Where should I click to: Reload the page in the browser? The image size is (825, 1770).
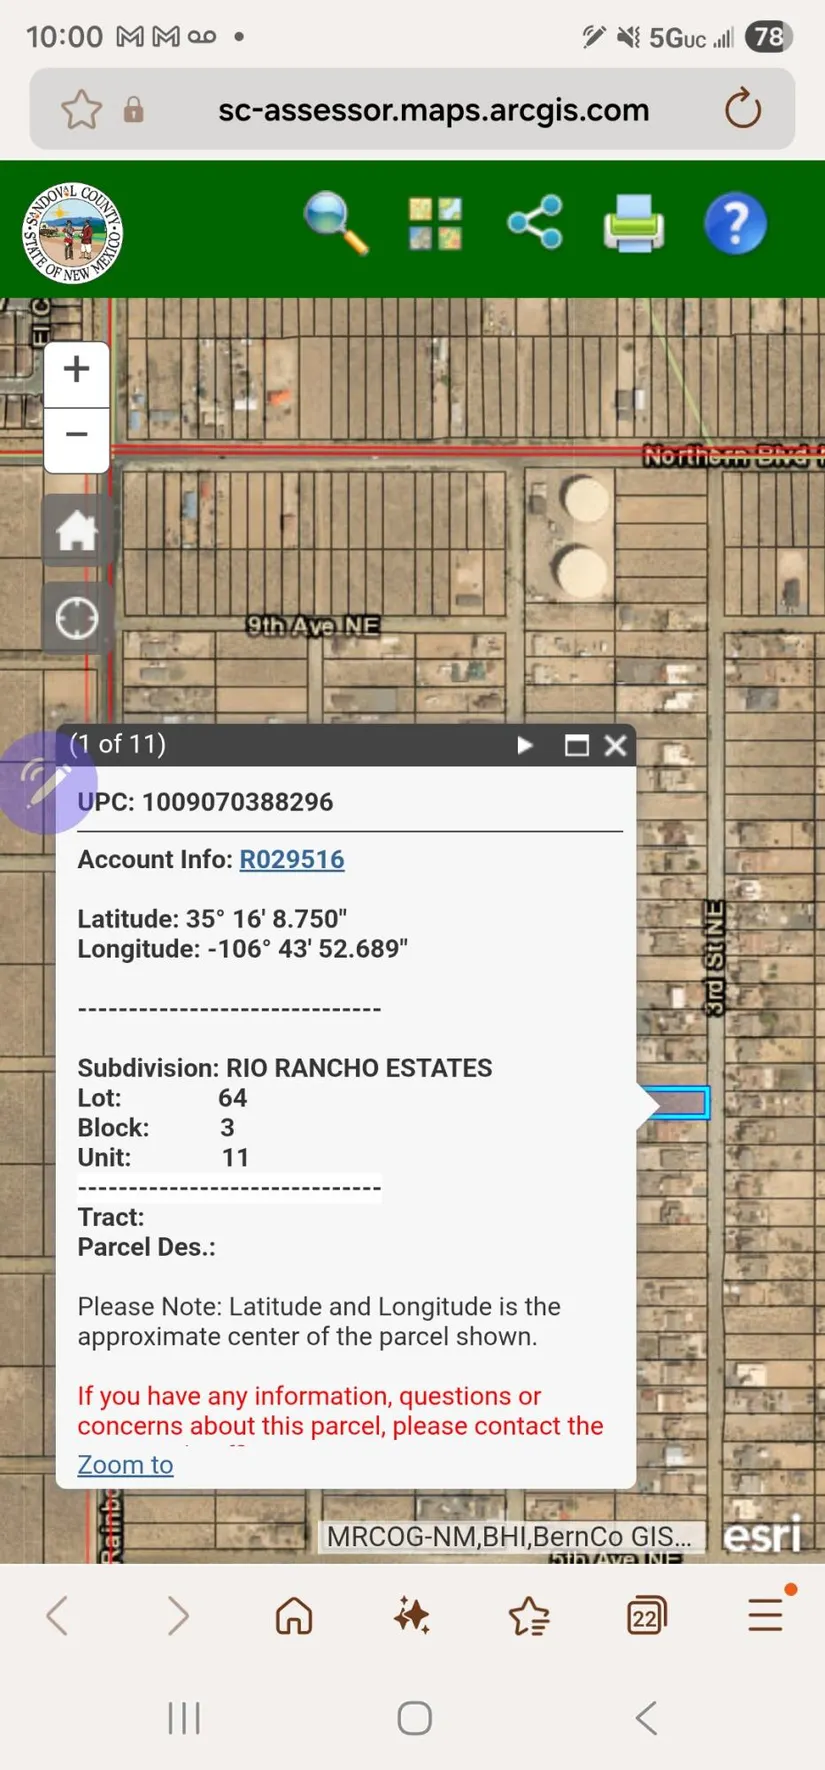[742, 109]
